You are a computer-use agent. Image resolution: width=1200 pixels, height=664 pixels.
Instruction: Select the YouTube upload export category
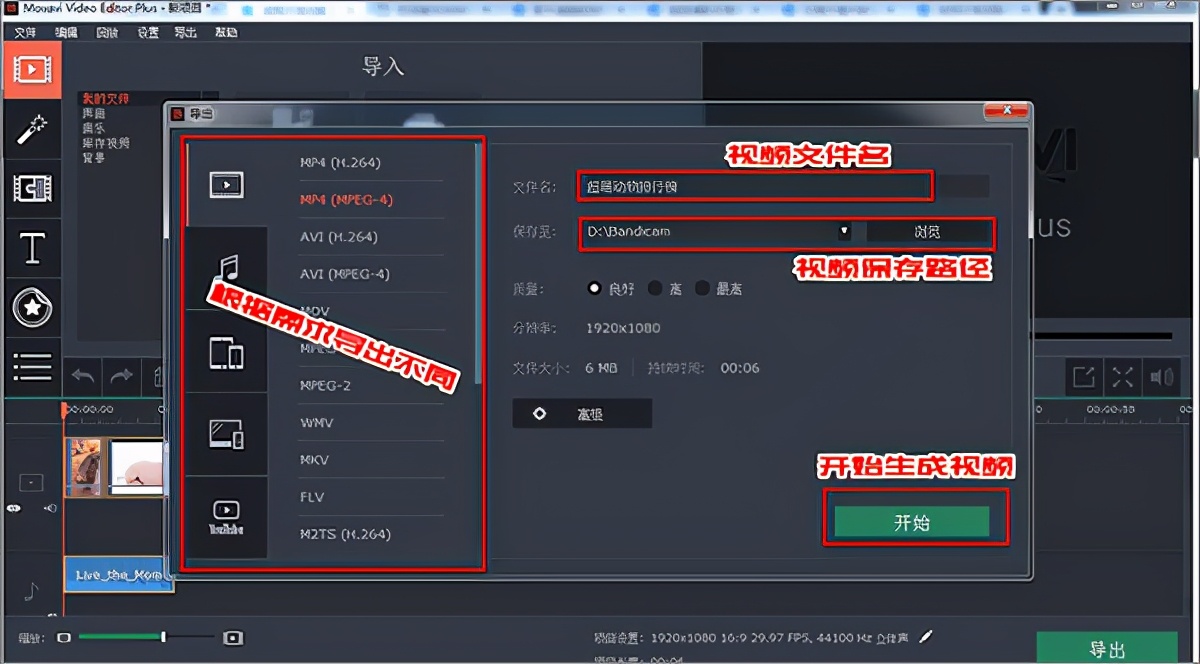point(226,517)
